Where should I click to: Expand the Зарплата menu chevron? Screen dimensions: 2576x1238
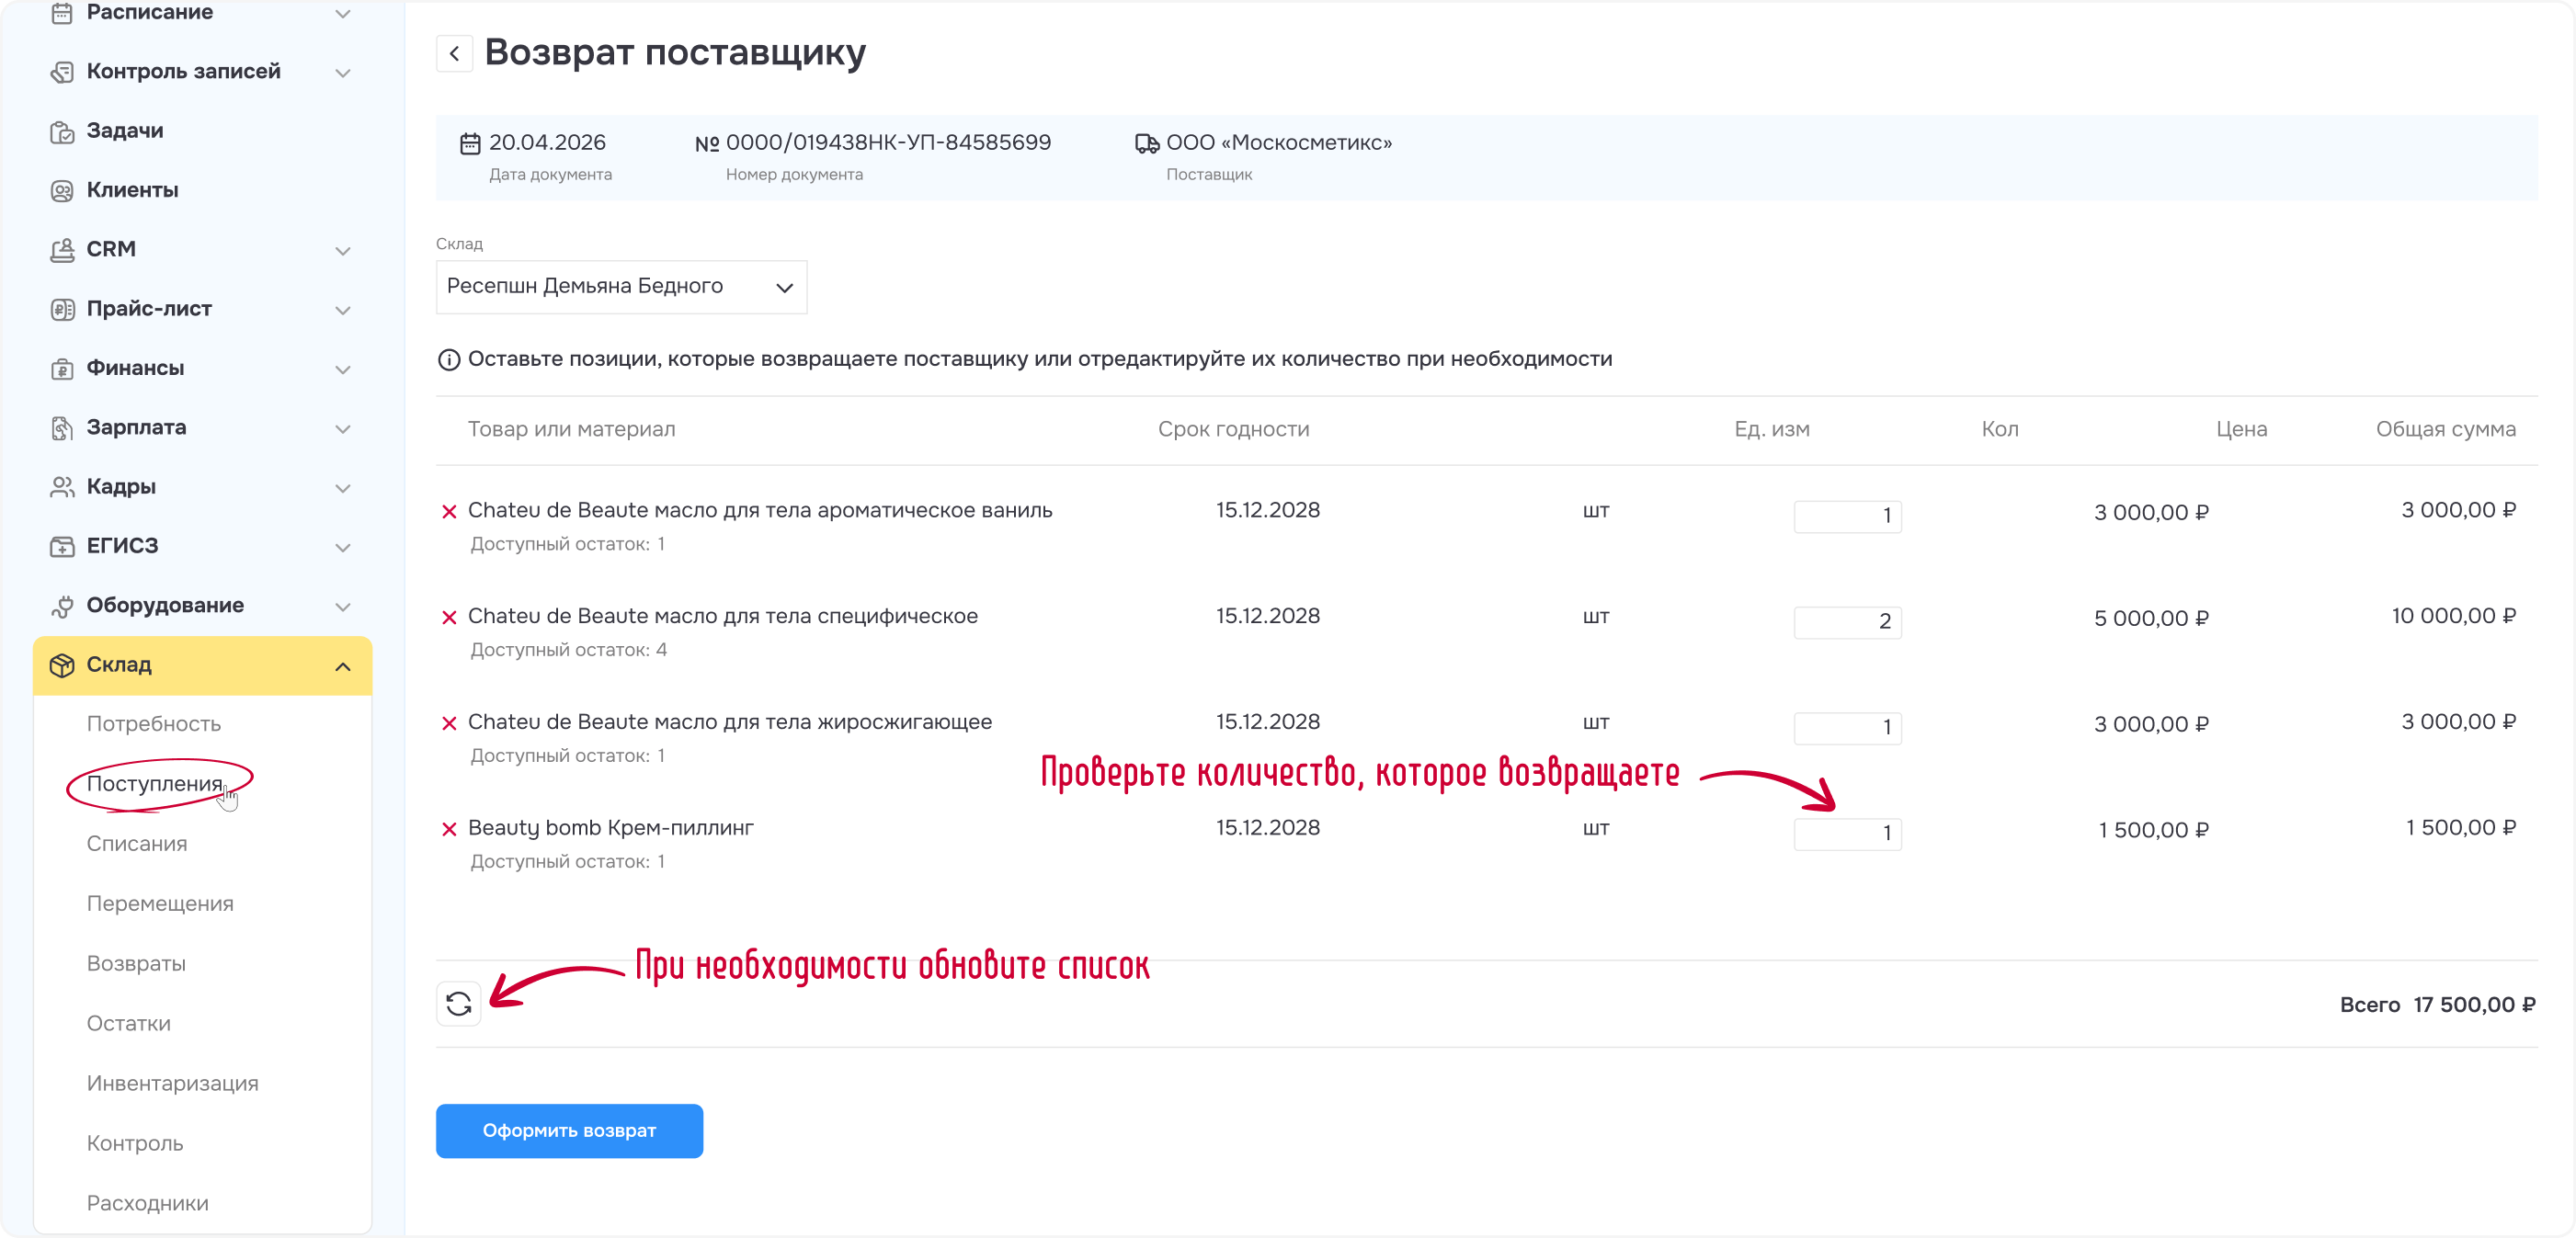click(343, 429)
